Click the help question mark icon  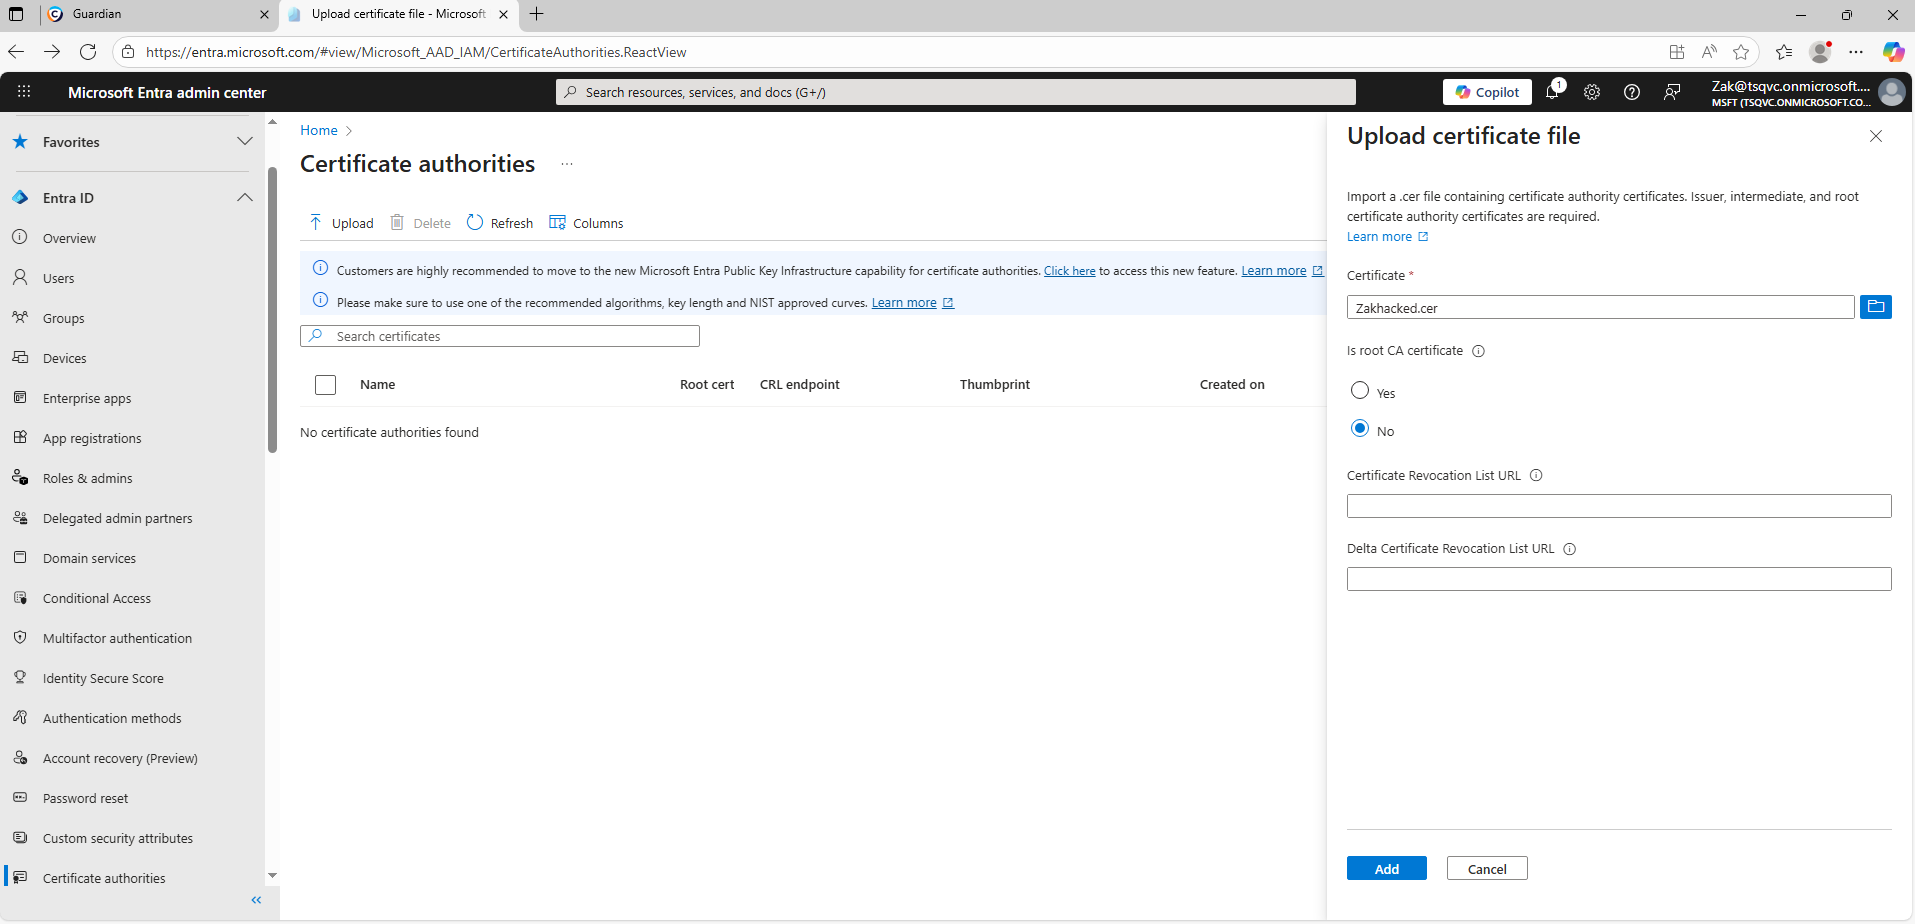[1632, 92]
